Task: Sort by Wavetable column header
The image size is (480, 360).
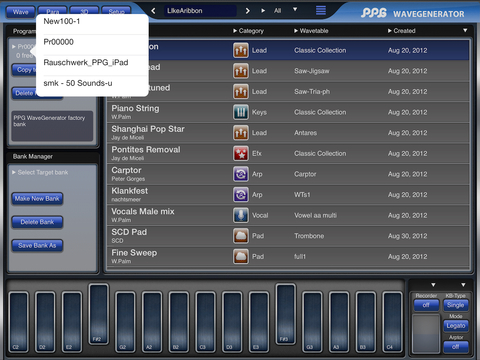Action: pyautogui.click(x=311, y=31)
